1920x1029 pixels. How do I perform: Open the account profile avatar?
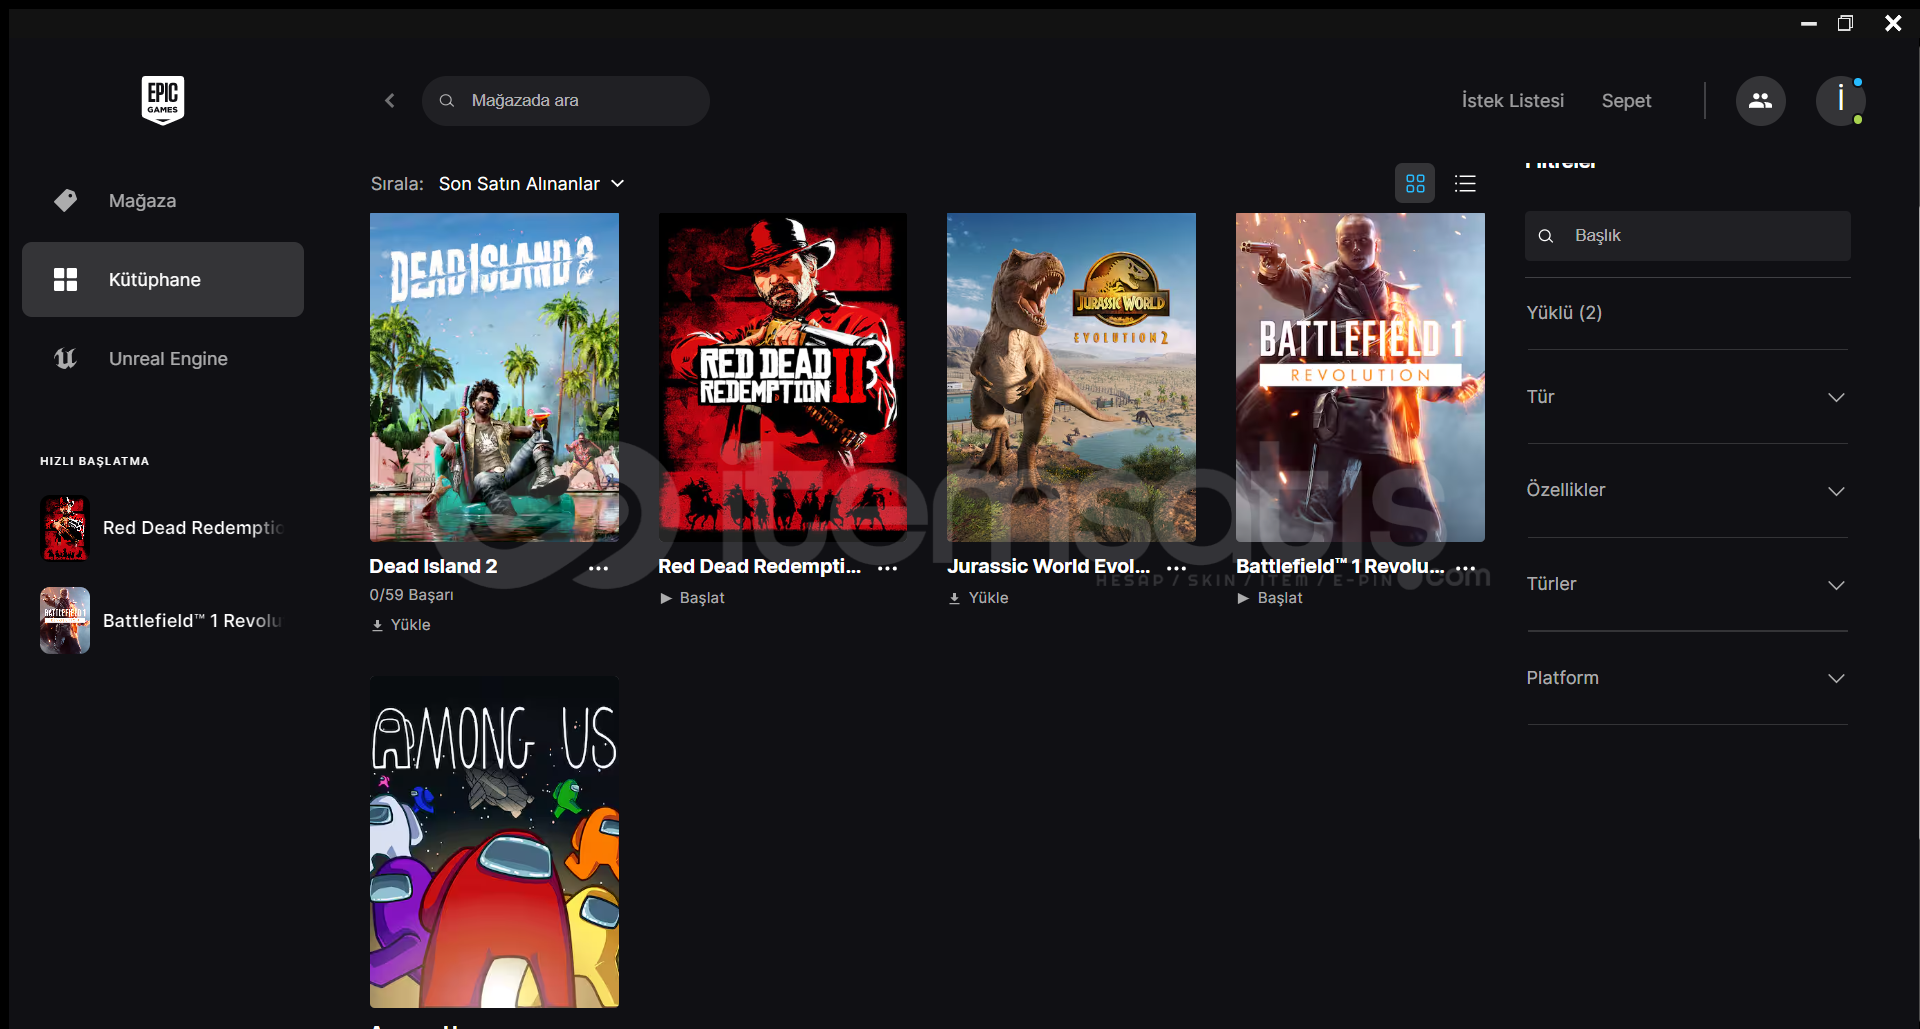click(1840, 100)
